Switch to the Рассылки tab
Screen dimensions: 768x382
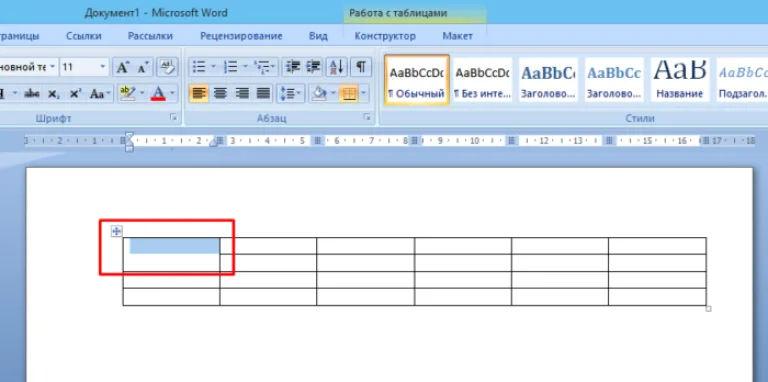[150, 36]
